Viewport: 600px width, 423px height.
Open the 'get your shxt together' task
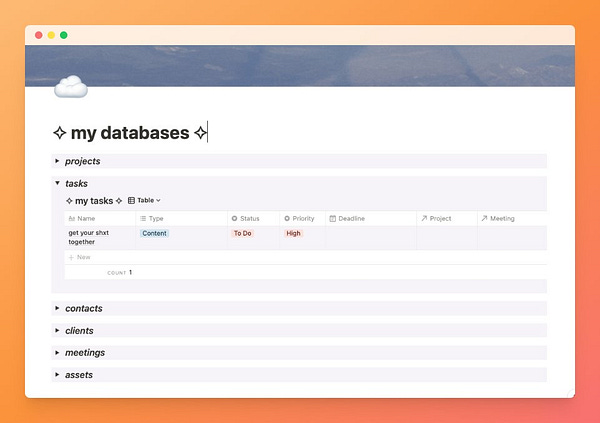[x=88, y=237]
